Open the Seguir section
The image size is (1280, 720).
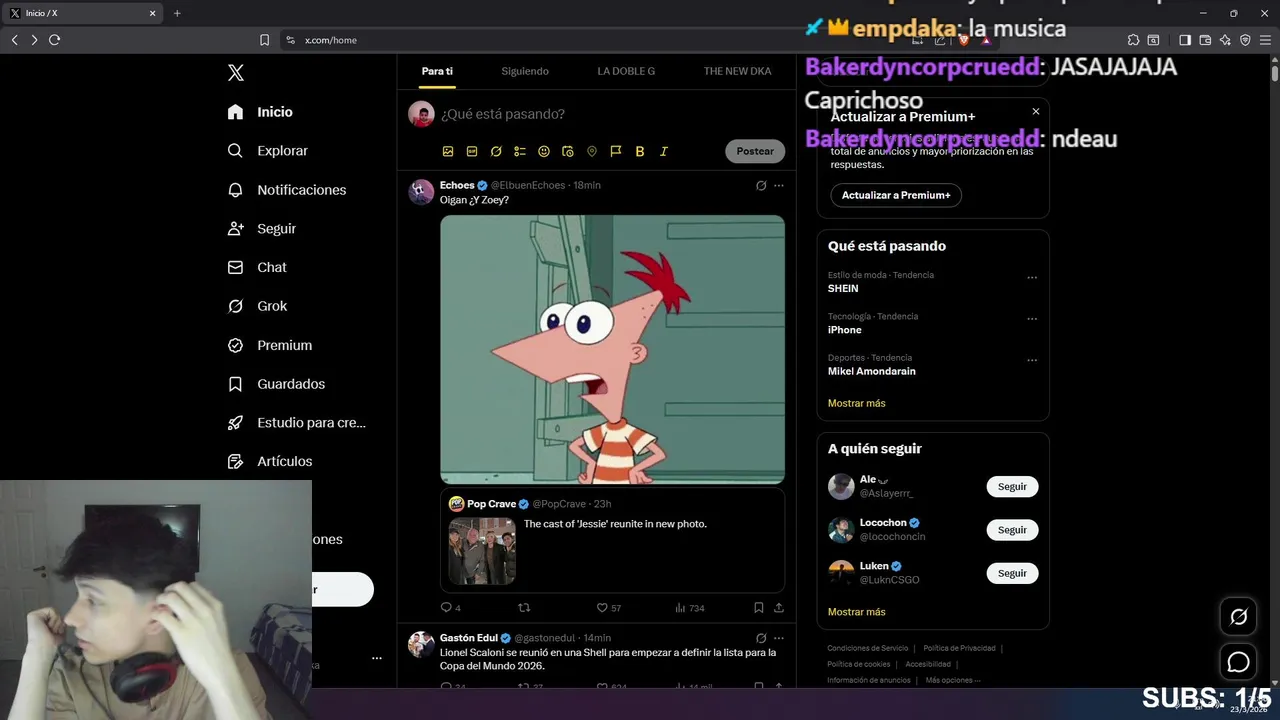(x=261, y=229)
